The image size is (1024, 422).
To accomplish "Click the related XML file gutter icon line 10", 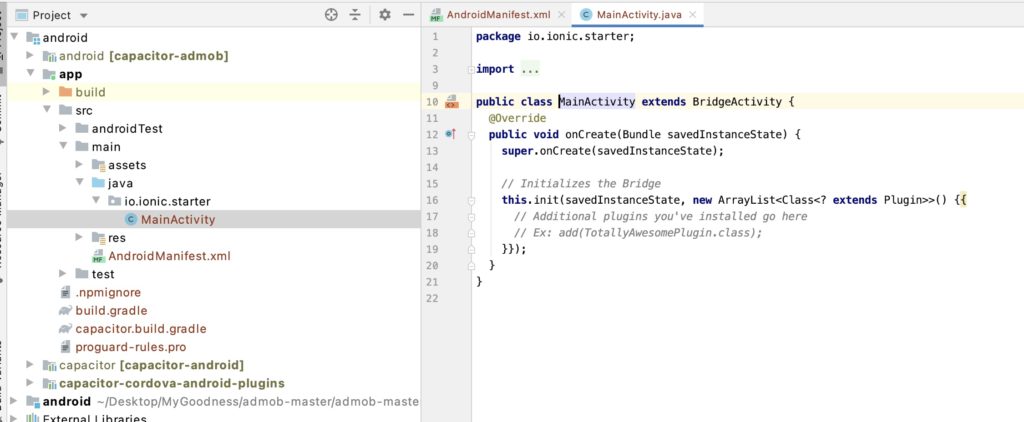I will [x=452, y=101].
